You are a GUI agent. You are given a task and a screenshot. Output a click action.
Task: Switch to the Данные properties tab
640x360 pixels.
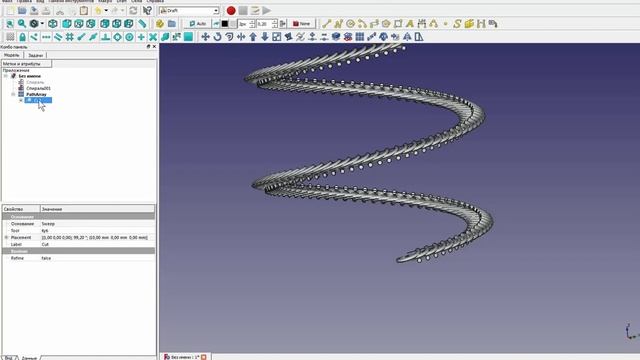coord(29,358)
